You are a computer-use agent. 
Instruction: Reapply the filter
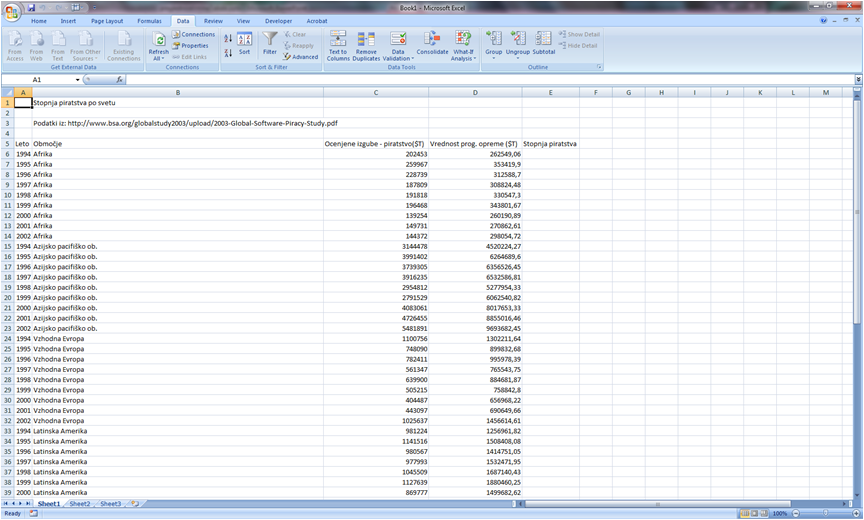pyautogui.click(x=299, y=46)
